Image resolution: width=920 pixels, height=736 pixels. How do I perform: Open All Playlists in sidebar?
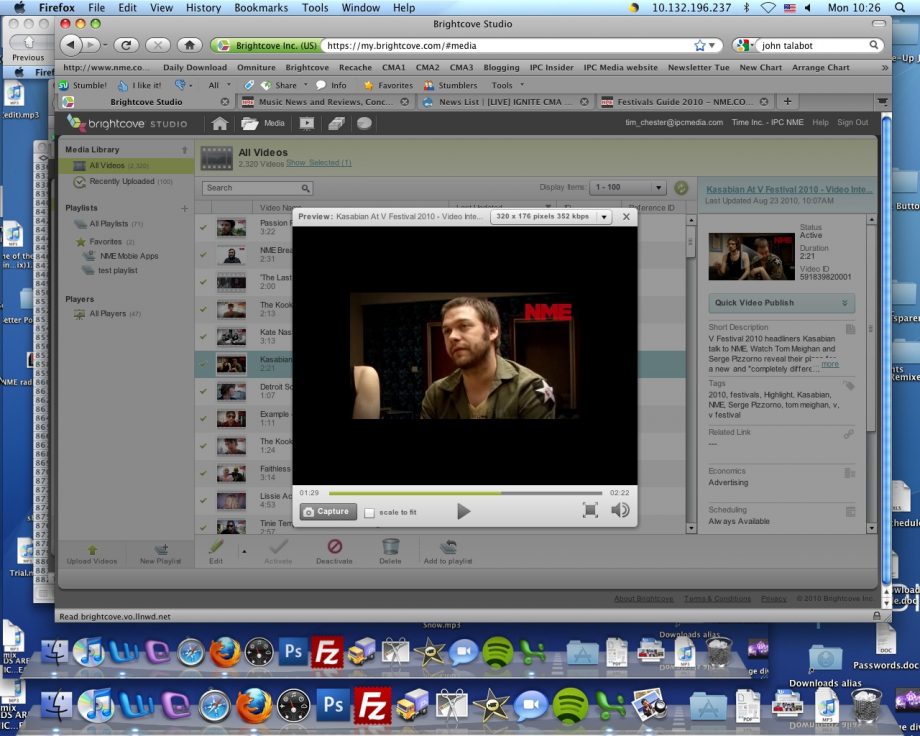tap(109, 224)
